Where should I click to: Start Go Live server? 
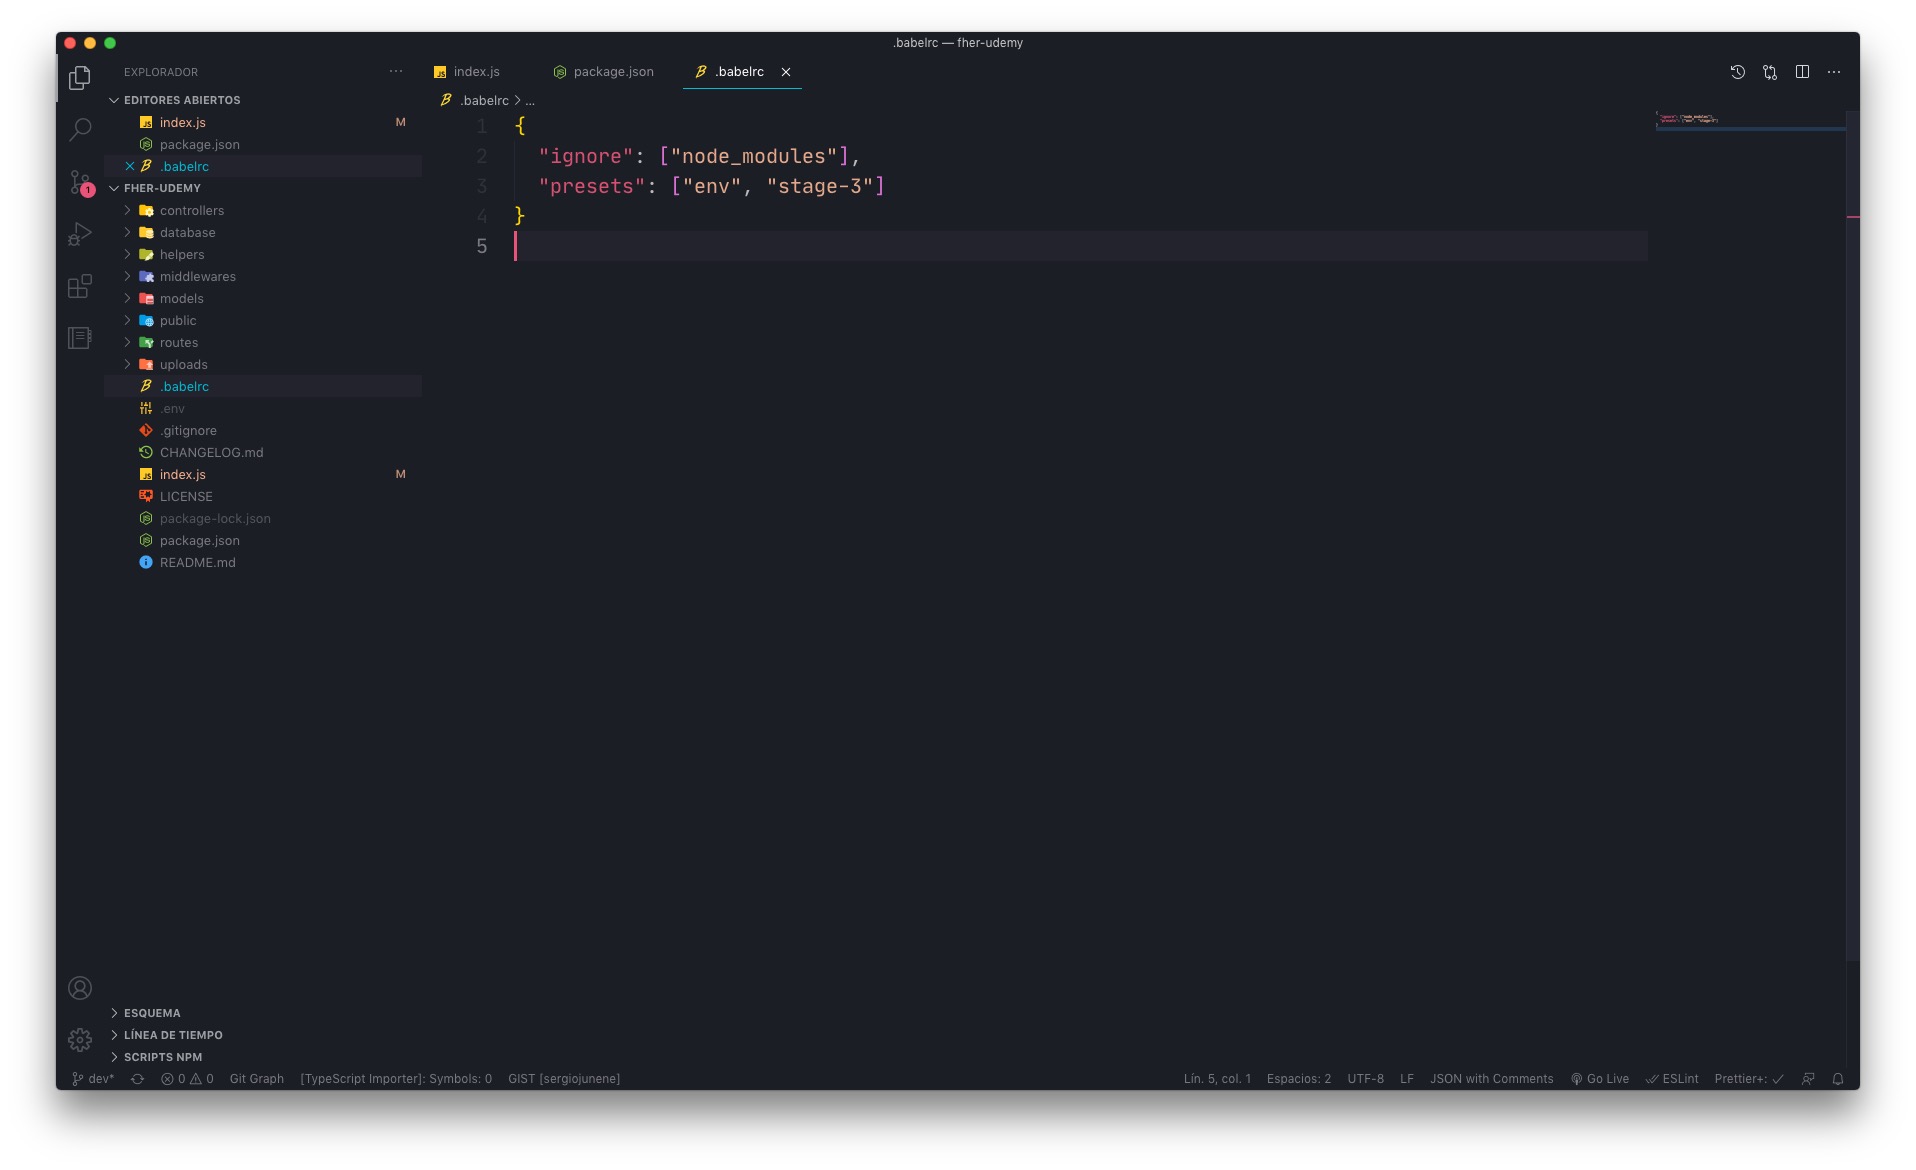(1600, 1079)
